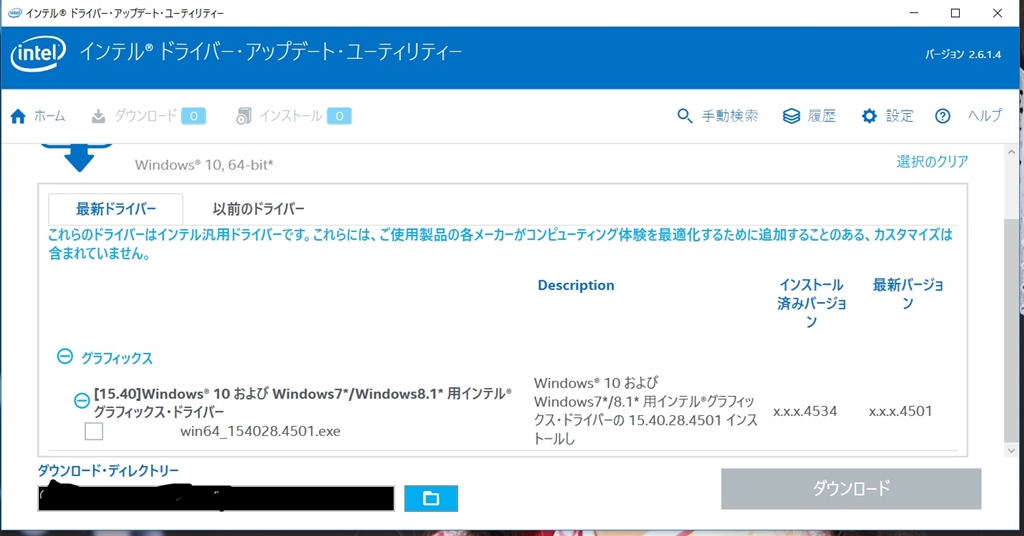Click the vertical scrollbar down arrow
Viewport: 1024px width, 536px height.
[x=1012, y=450]
